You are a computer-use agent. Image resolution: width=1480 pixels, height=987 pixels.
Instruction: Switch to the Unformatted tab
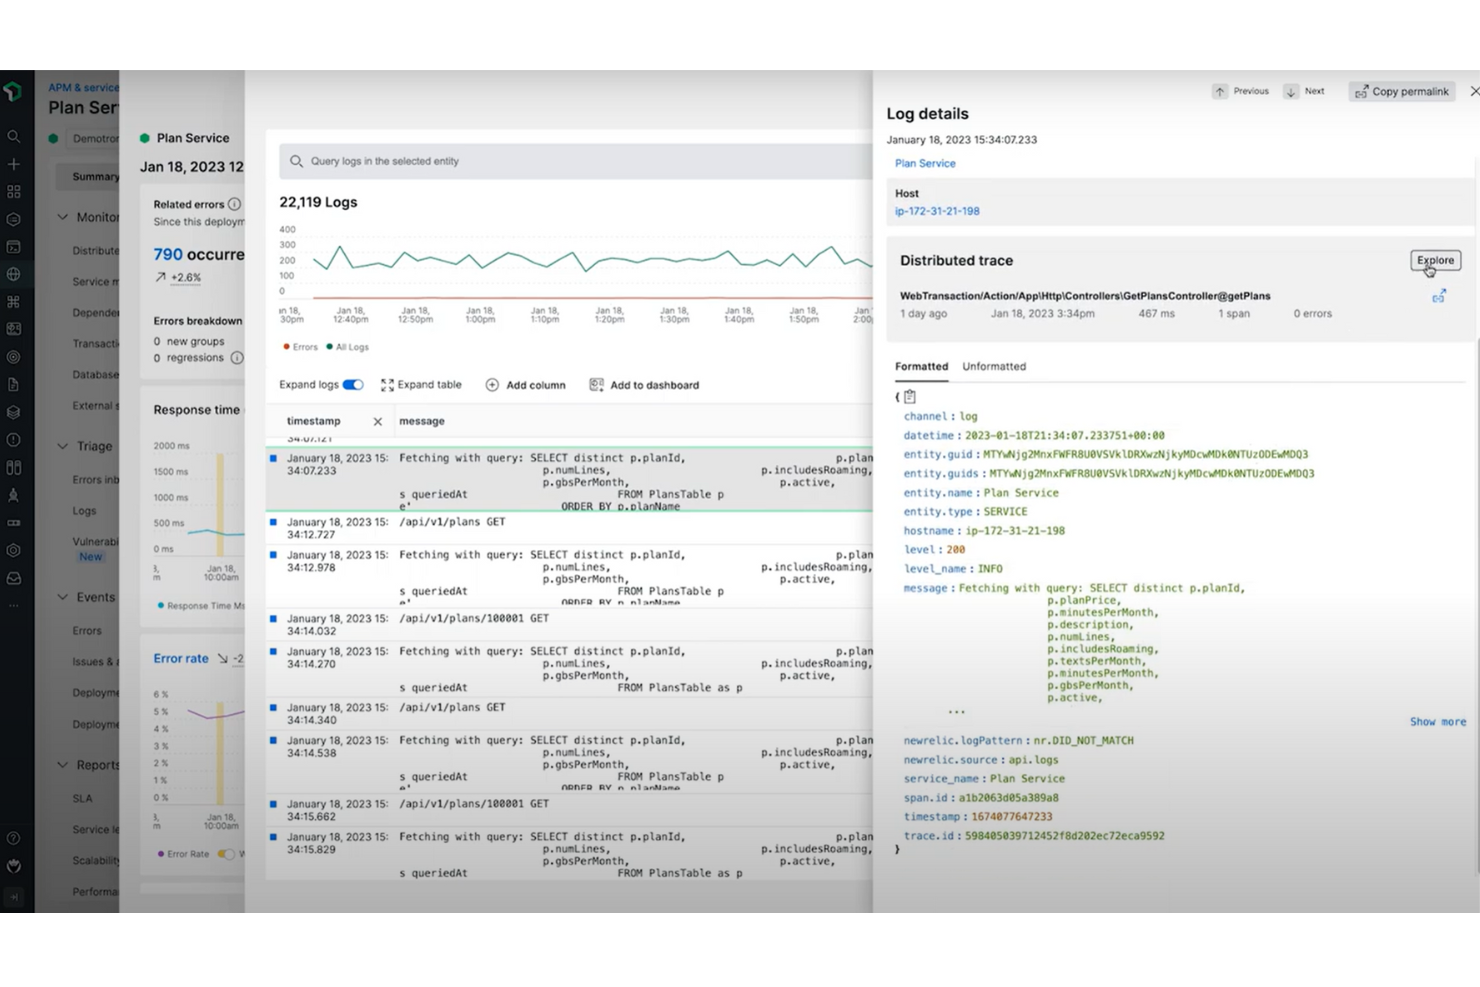(994, 366)
